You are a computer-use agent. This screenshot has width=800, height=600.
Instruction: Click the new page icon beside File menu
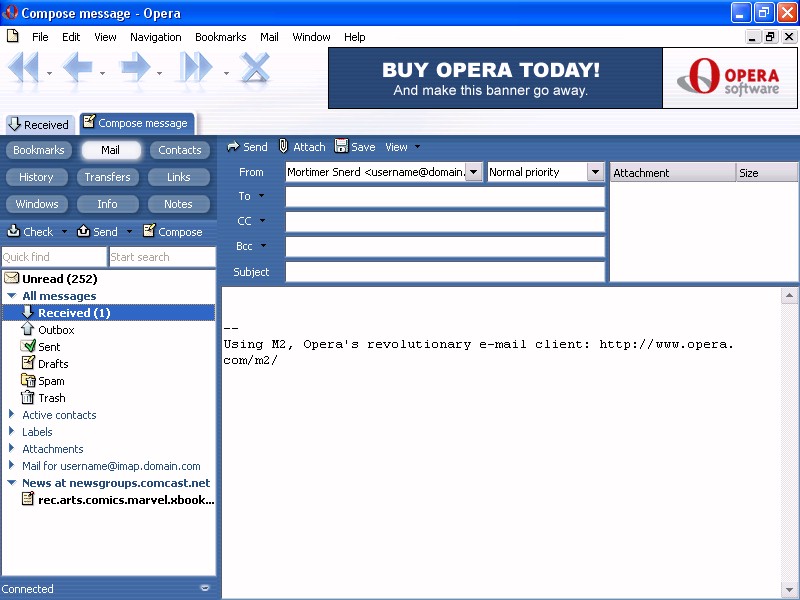pos(13,36)
